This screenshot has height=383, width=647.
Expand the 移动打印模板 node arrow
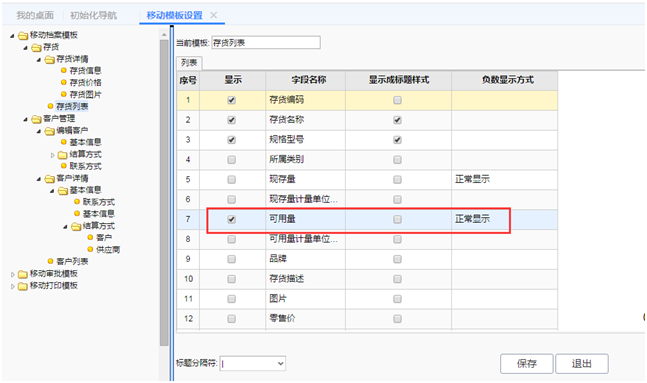pyautogui.click(x=12, y=286)
